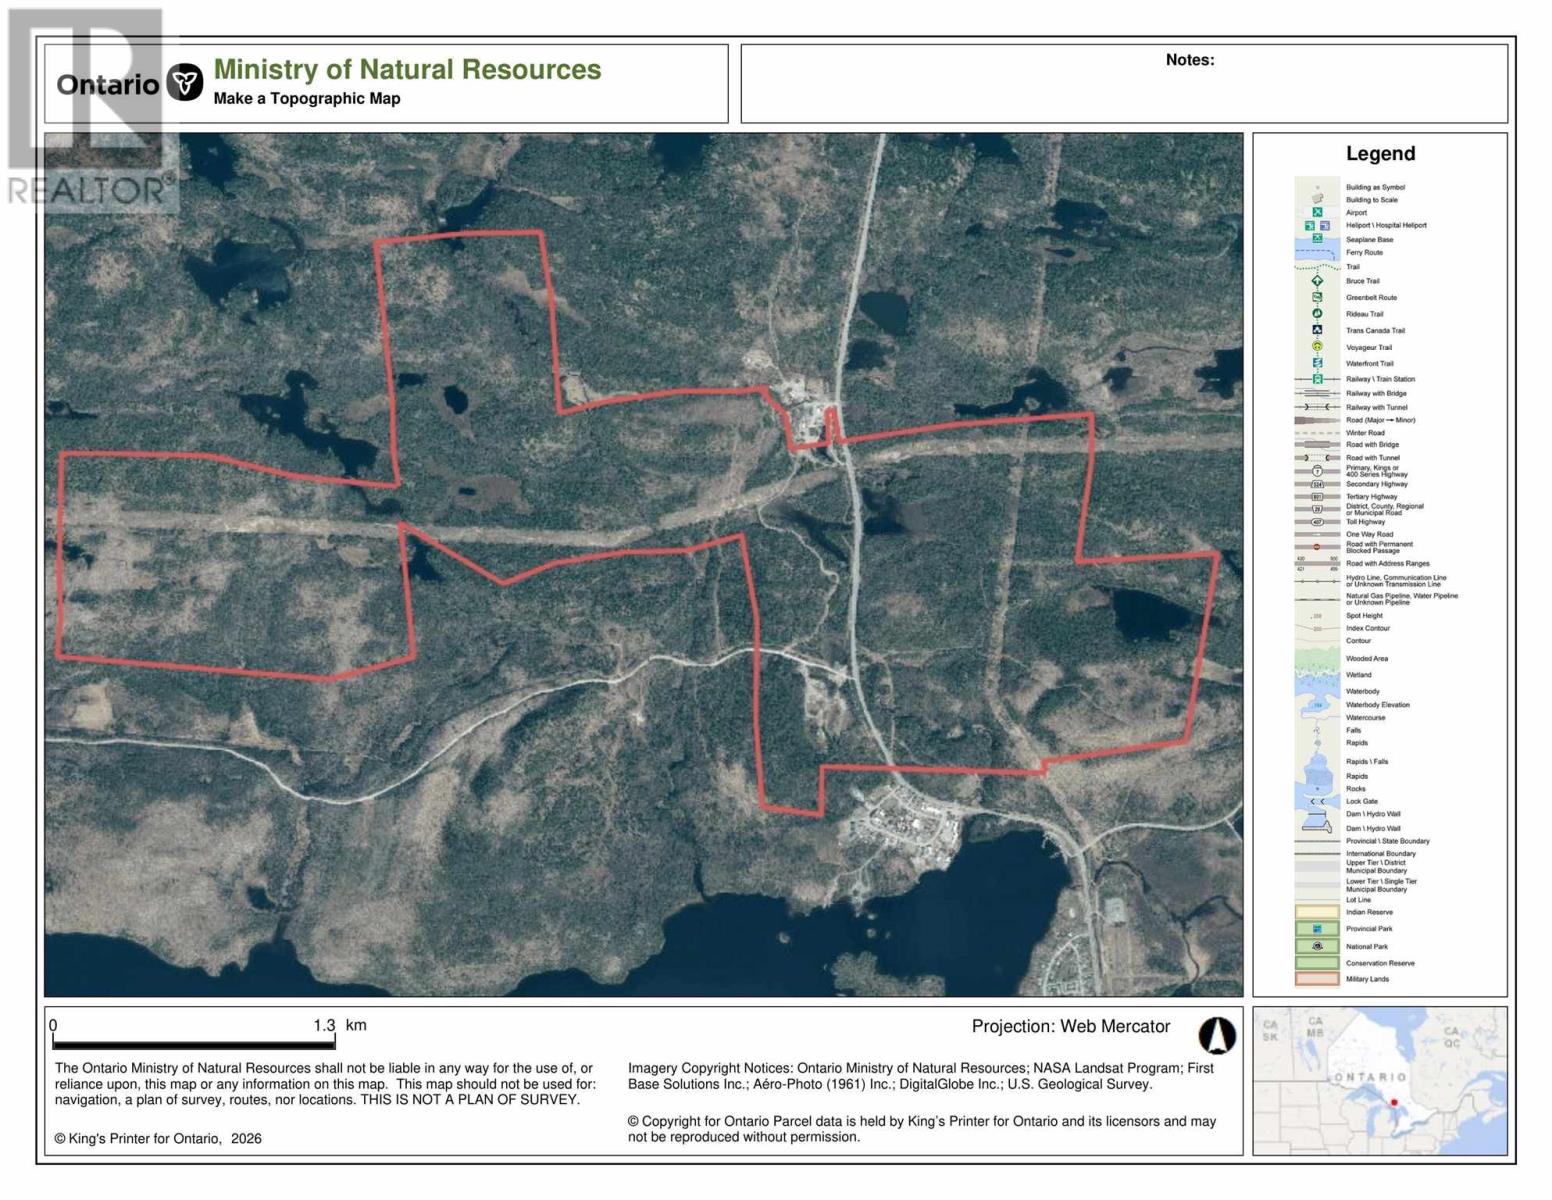Click the 'Road with Address Ranges' label
Screen dimensions: 1552x1200
tap(1388, 563)
